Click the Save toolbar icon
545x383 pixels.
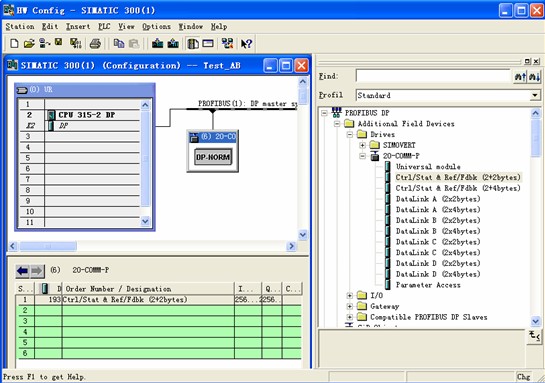point(58,43)
